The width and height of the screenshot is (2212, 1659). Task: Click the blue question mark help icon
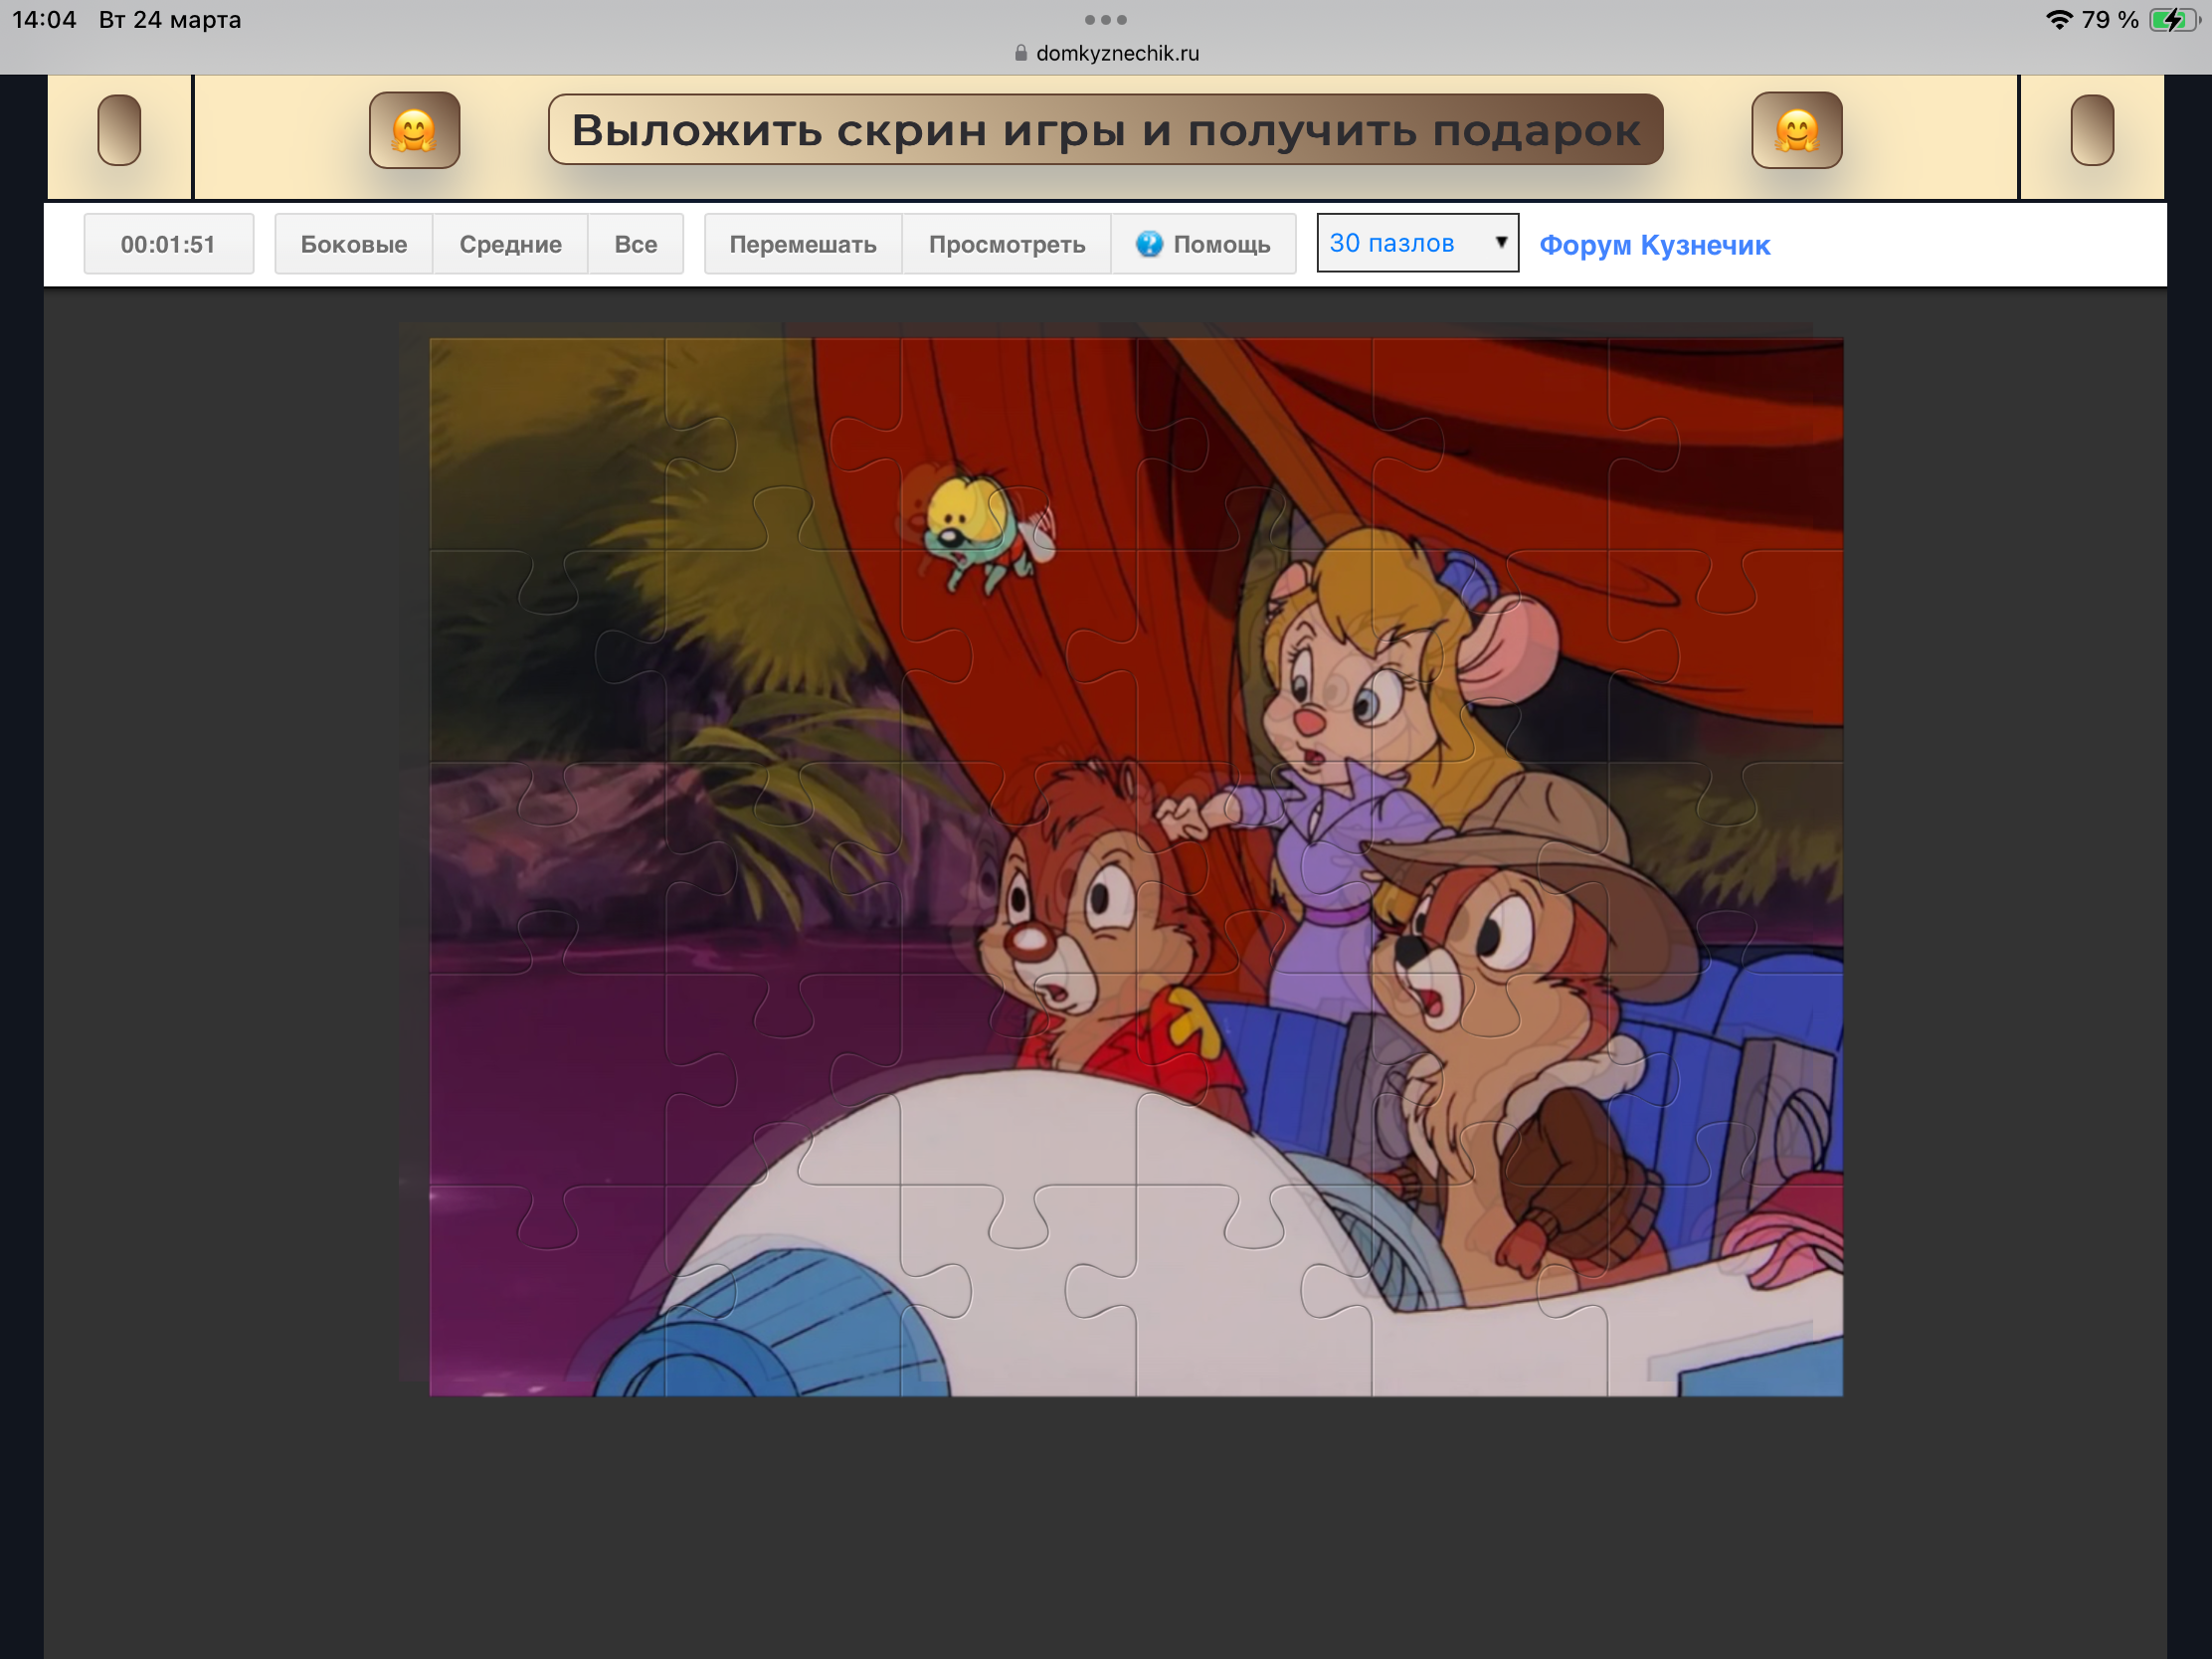(1149, 244)
